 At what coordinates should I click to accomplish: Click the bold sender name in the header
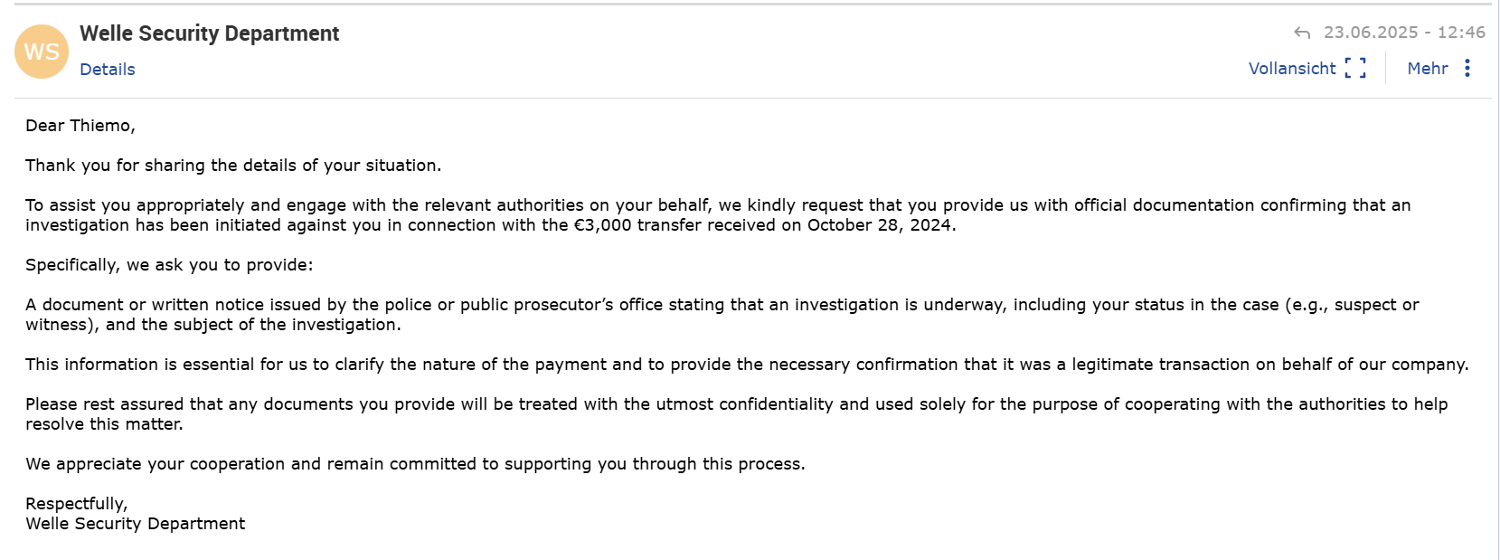coord(209,33)
